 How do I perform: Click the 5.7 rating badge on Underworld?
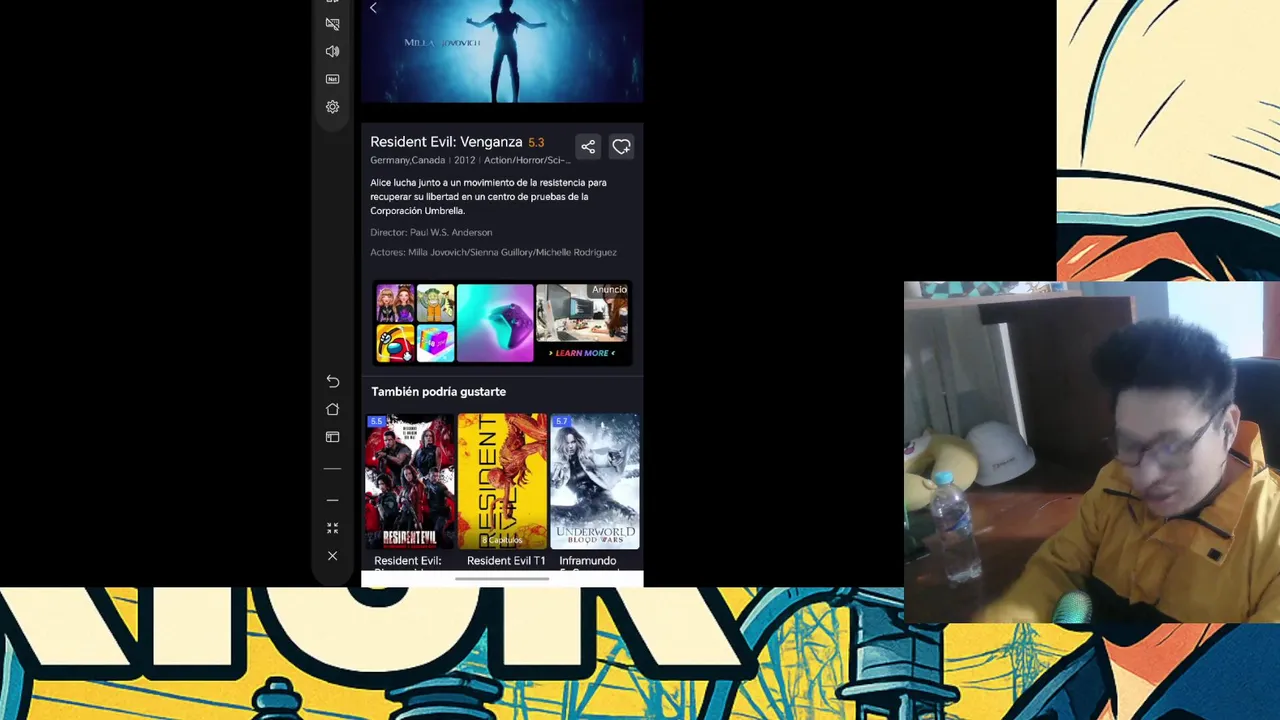[561, 421]
